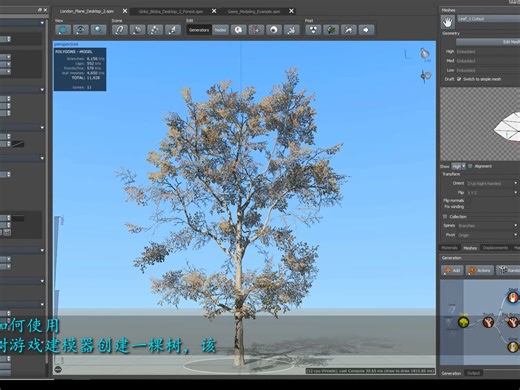Open the Output tab

(473, 373)
